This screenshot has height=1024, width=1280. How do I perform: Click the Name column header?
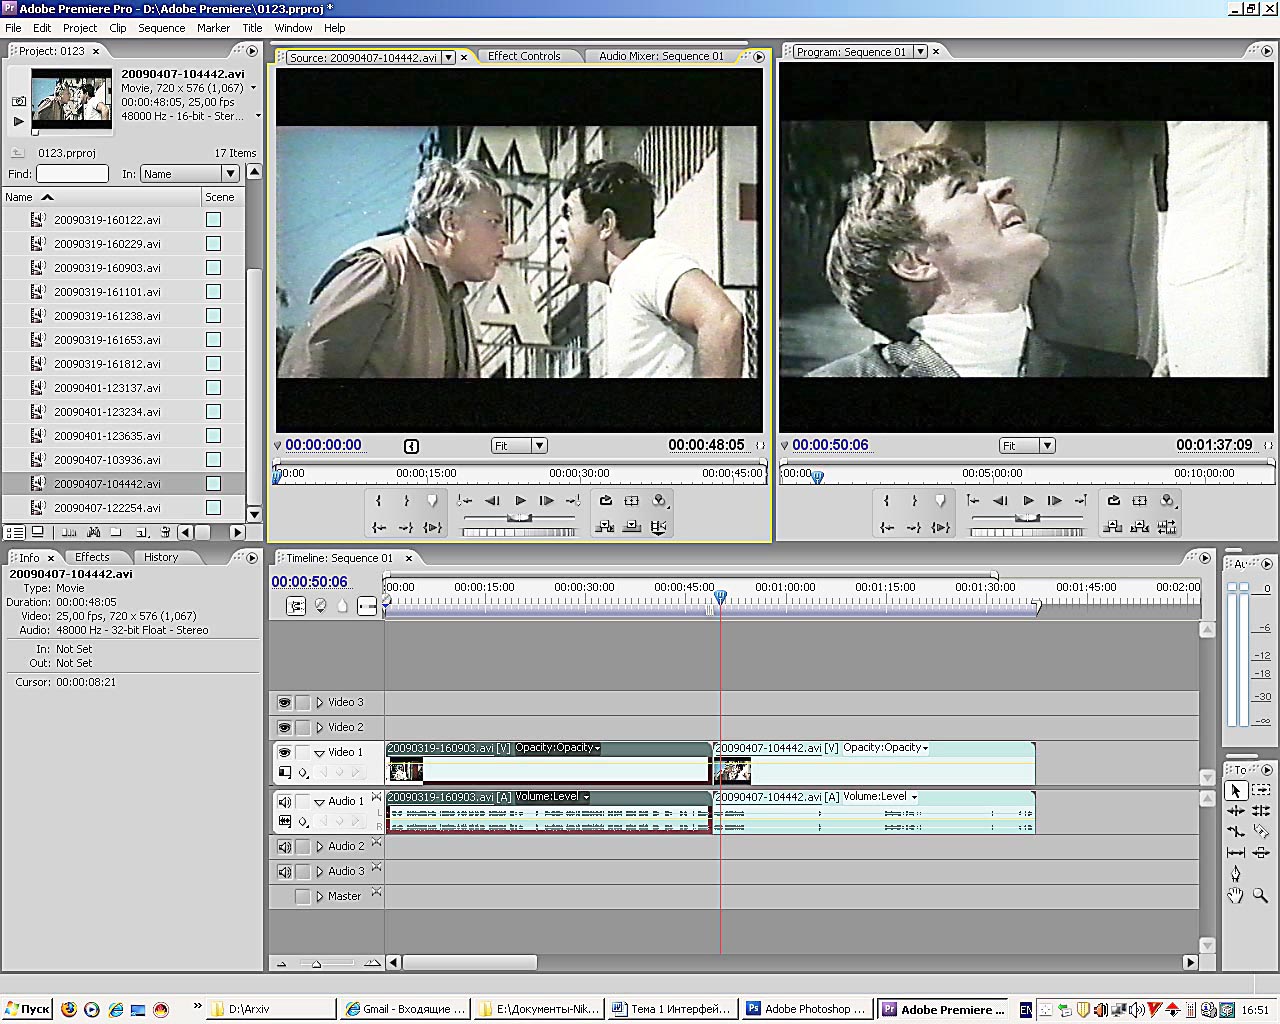pyautogui.click(x=100, y=197)
